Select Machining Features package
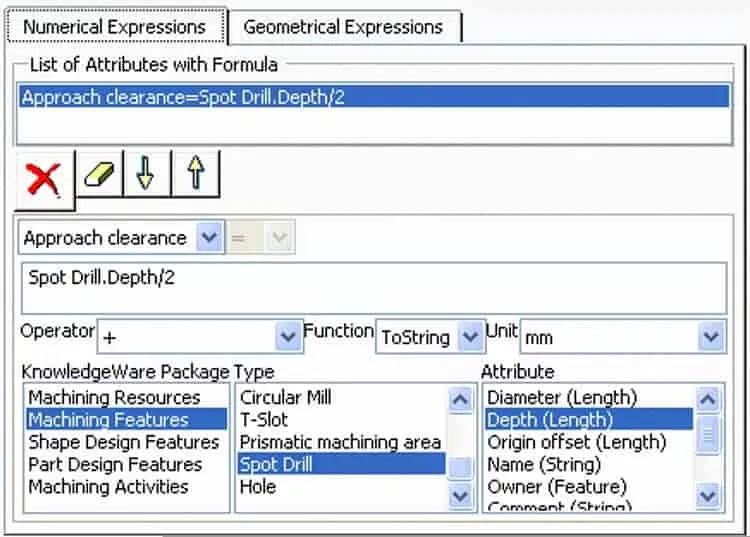The width and height of the screenshot is (750, 537). (126, 419)
